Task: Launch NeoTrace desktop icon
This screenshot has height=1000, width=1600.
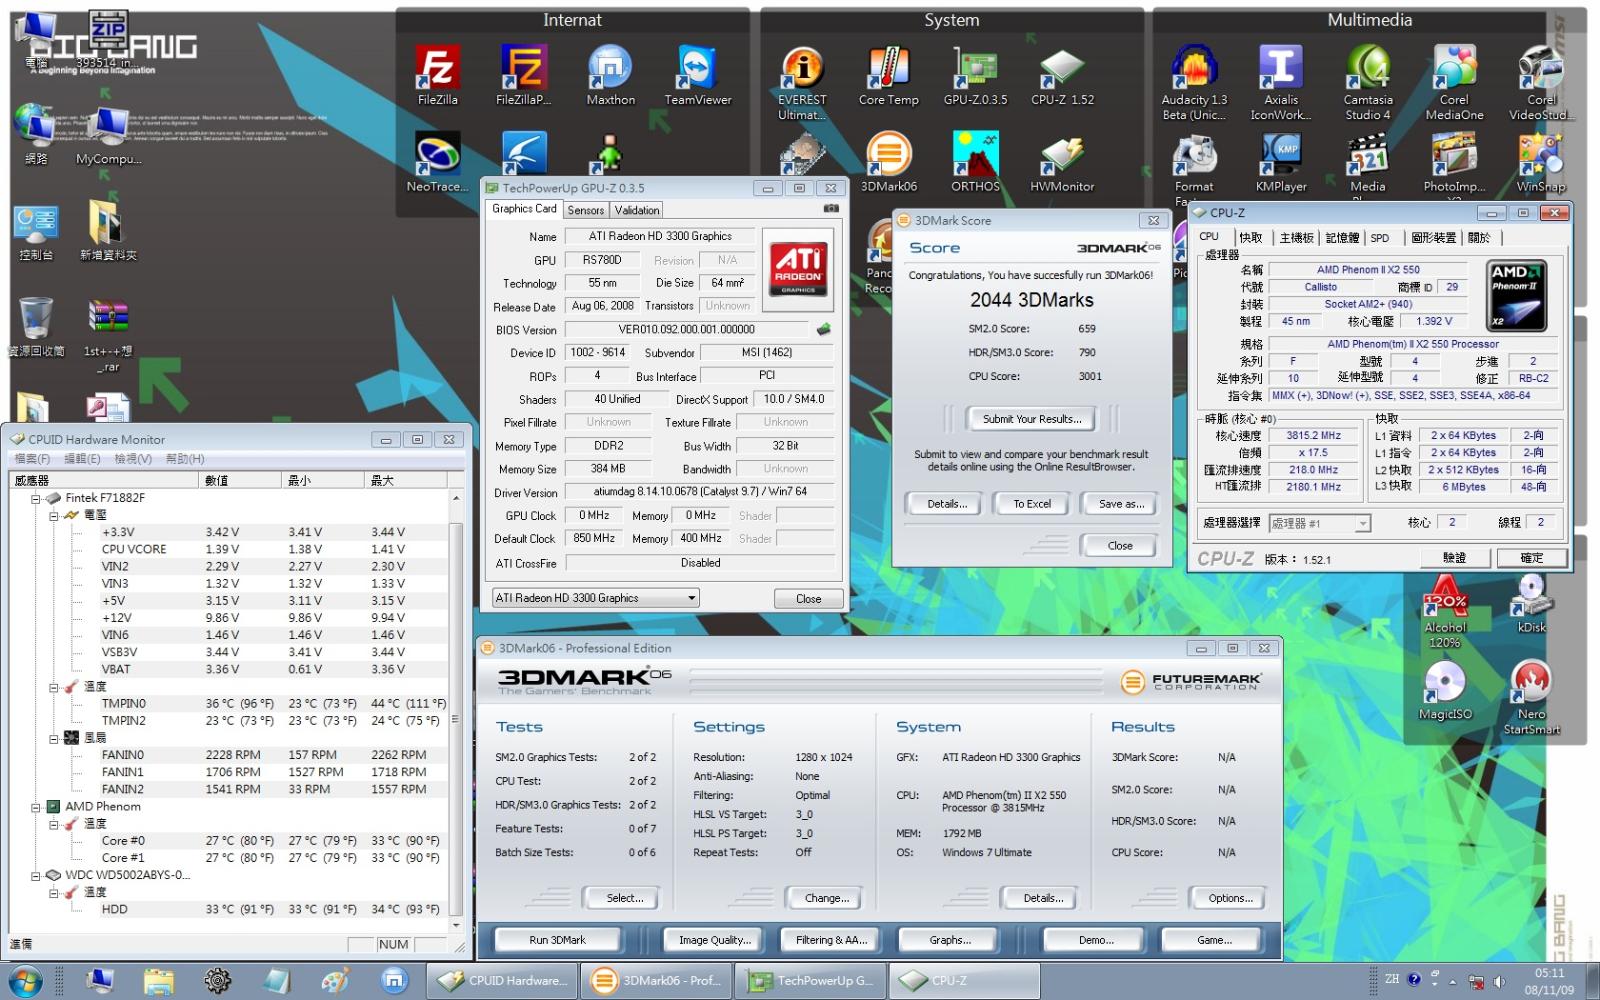Action: (x=438, y=162)
